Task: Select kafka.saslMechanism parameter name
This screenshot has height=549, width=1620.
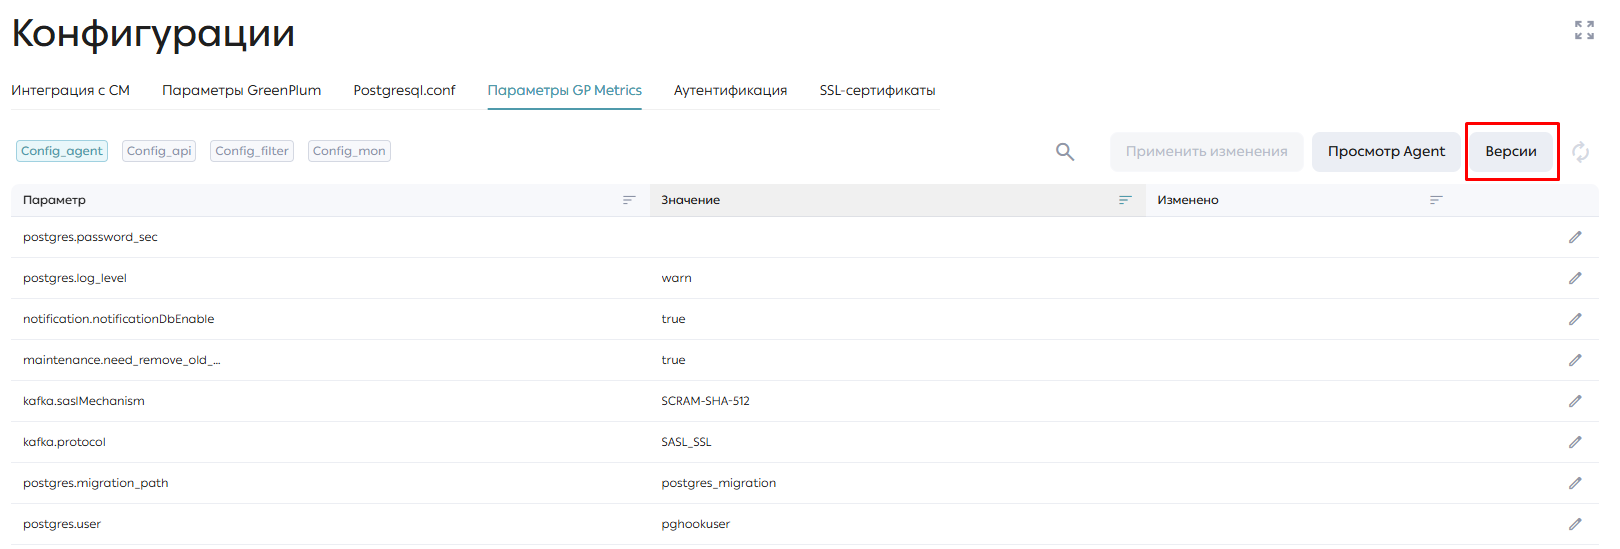Action: tap(84, 401)
